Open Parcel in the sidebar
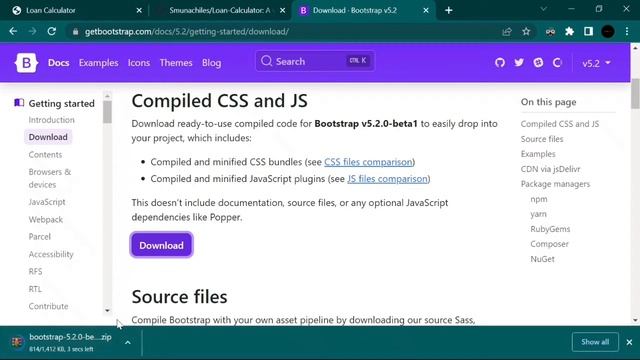640x360 pixels. pos(40,237)
